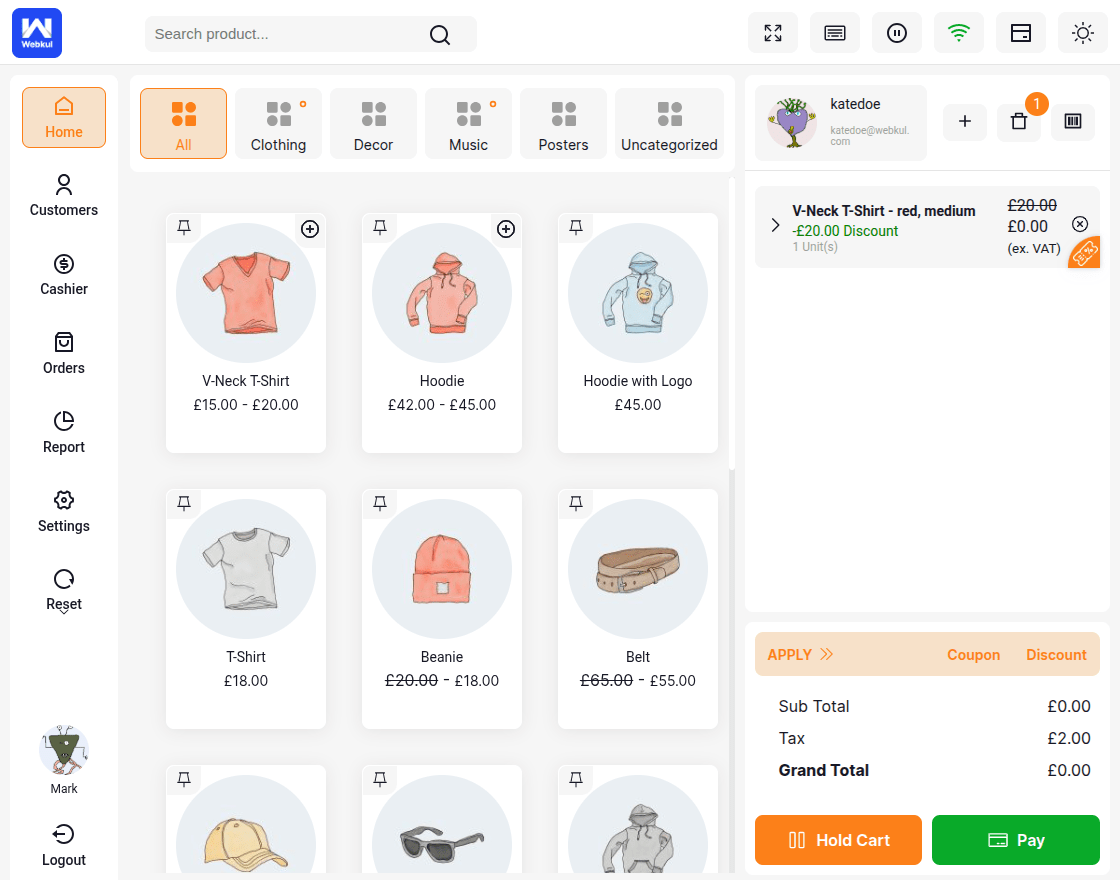Screen dimensions: 1120x880
Task: Click the pause session icon
Action: coord(897,32)
